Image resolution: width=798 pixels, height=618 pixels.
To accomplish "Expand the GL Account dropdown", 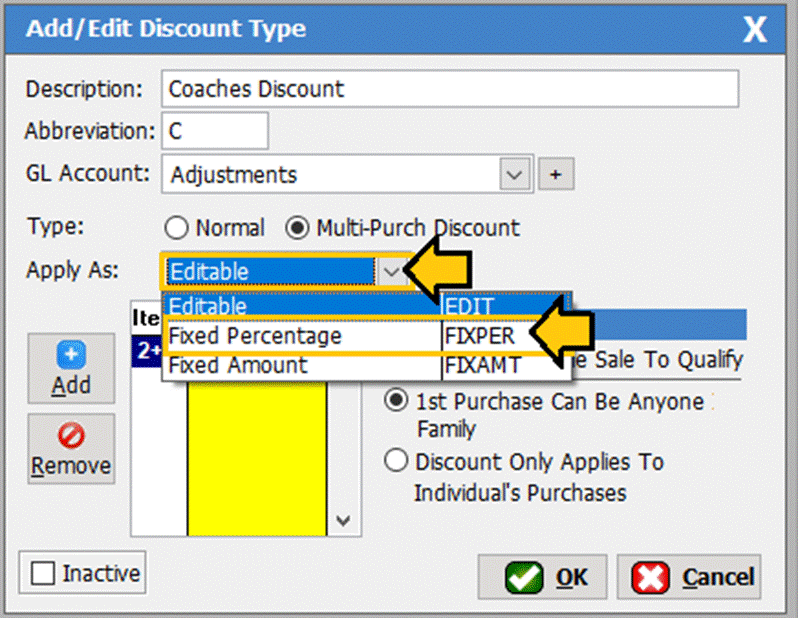I will point(514,174).
